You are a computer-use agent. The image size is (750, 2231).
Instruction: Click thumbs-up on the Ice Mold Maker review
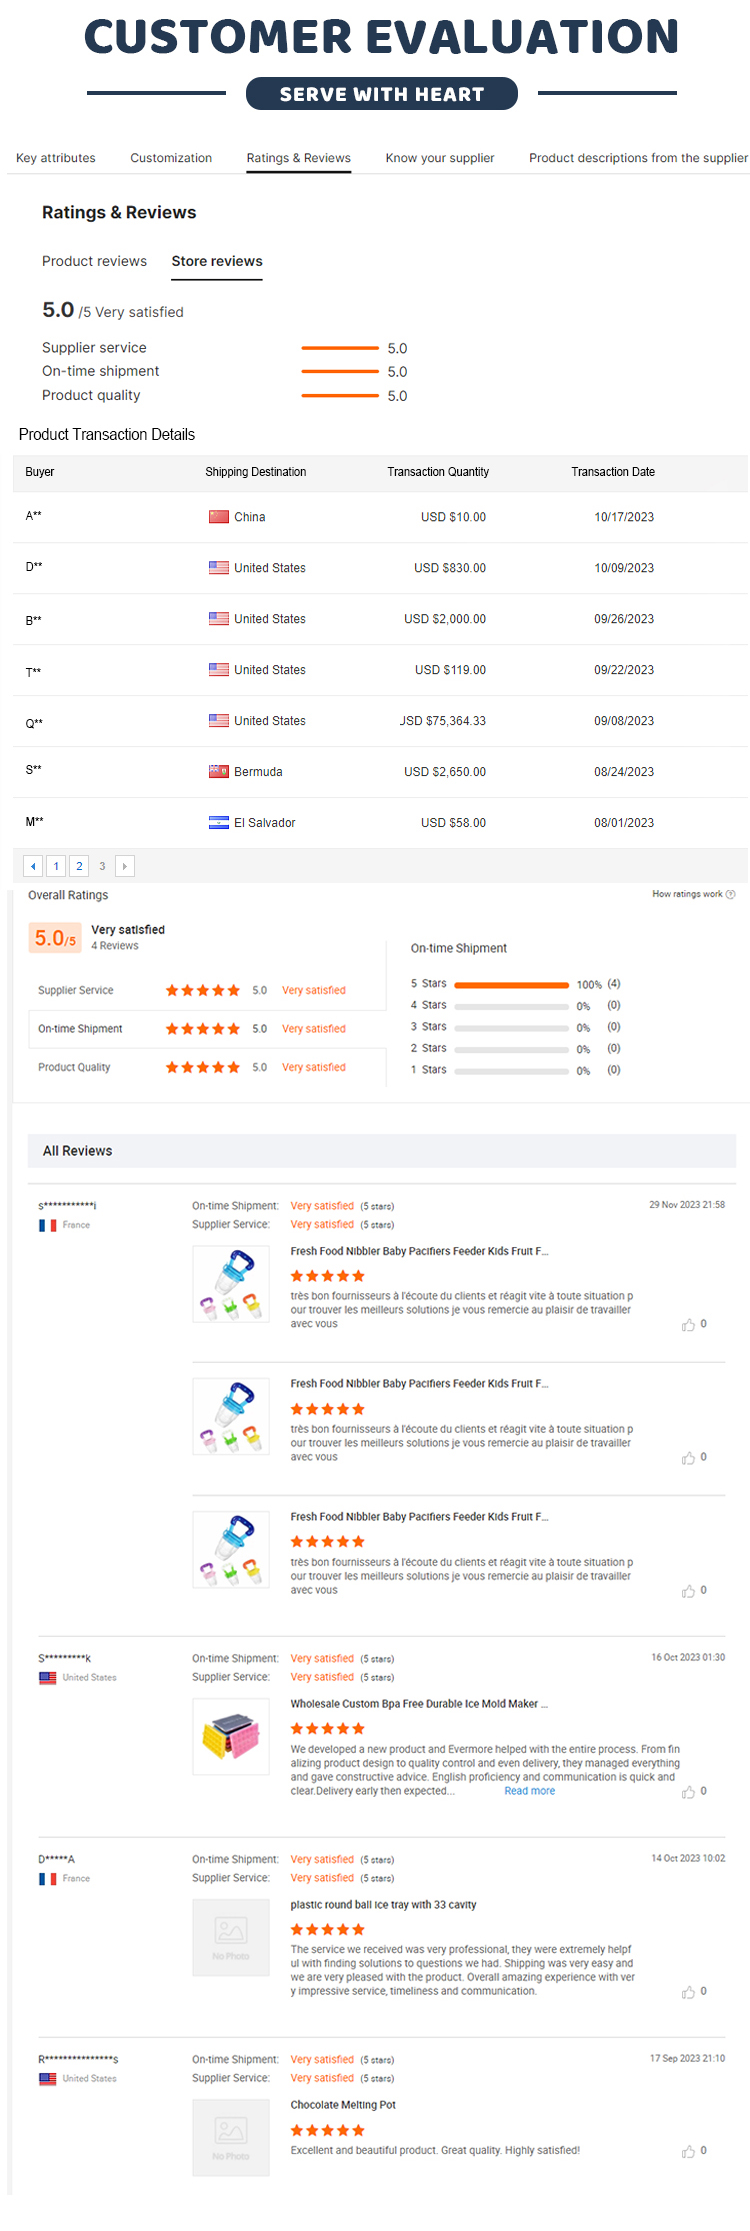(x=688, y=1792)
